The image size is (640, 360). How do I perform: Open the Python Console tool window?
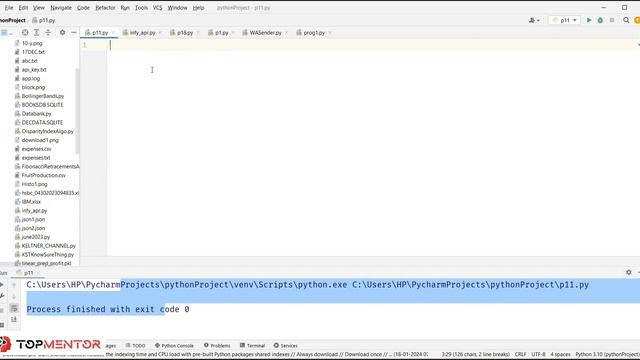174,345
